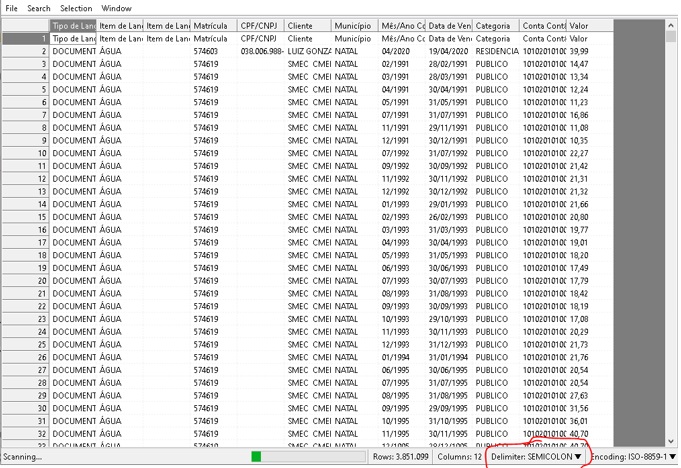Select the Valor column header

(589, 25)
